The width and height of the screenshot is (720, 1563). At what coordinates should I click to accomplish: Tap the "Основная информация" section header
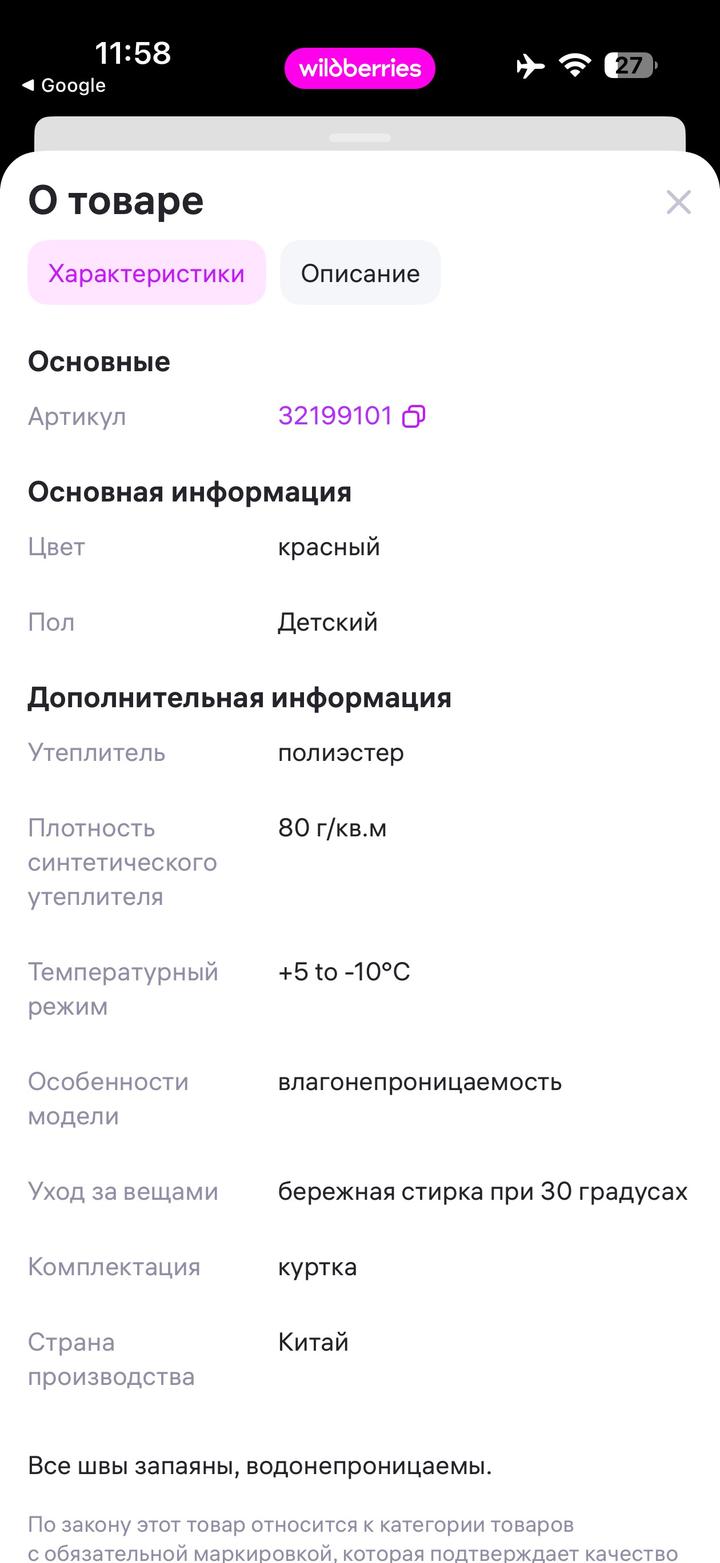[189, 492]
